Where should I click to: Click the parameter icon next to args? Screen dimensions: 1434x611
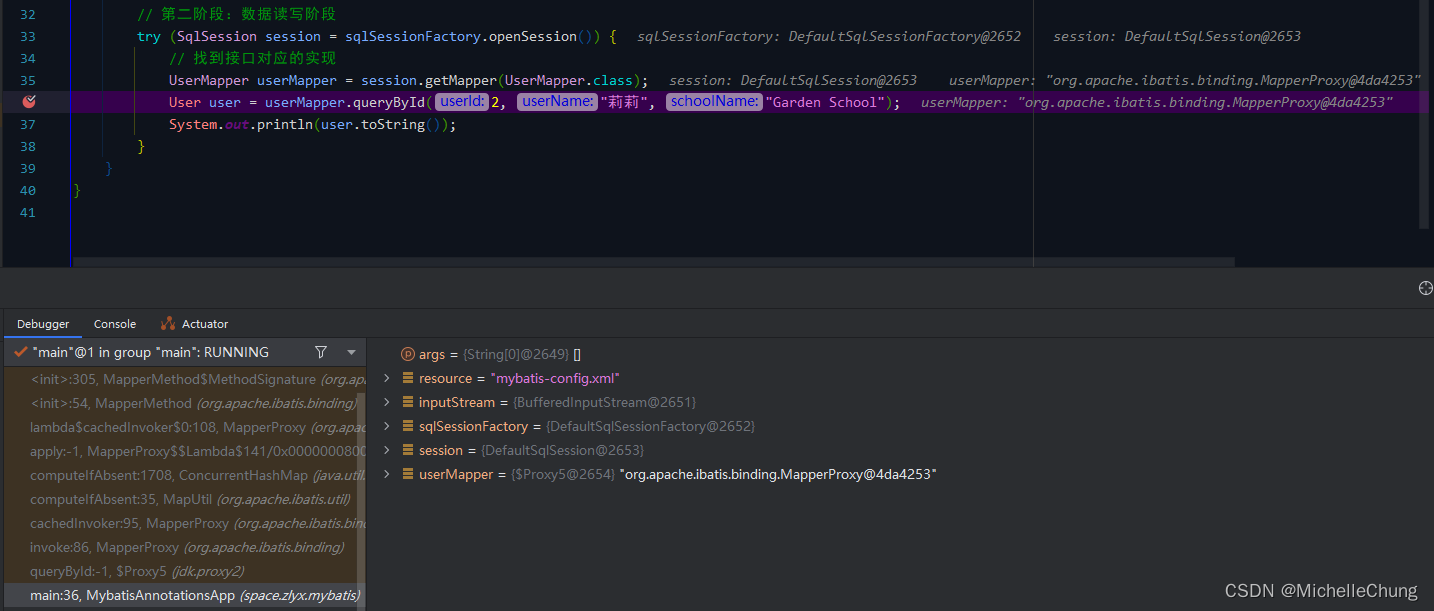(x=408, y=354)
